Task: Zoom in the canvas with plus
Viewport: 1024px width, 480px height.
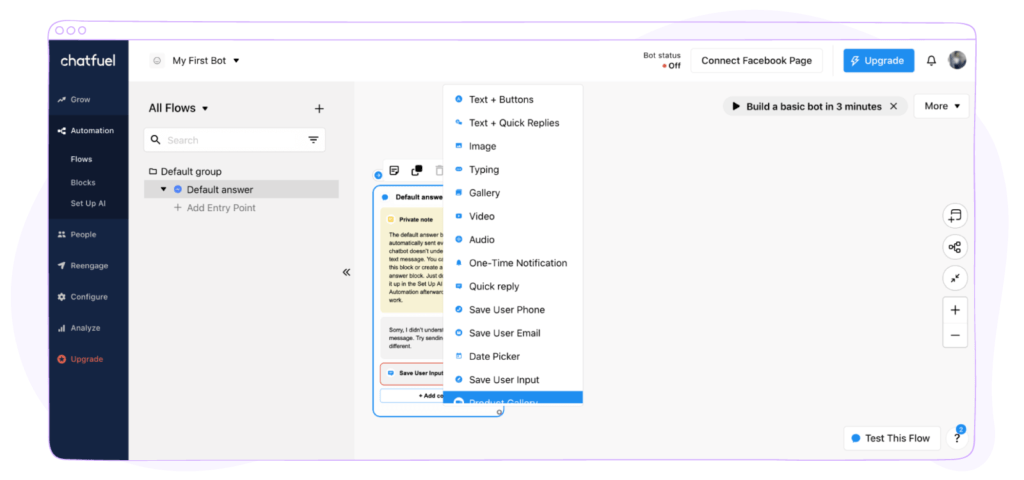Action: point(955,310)
